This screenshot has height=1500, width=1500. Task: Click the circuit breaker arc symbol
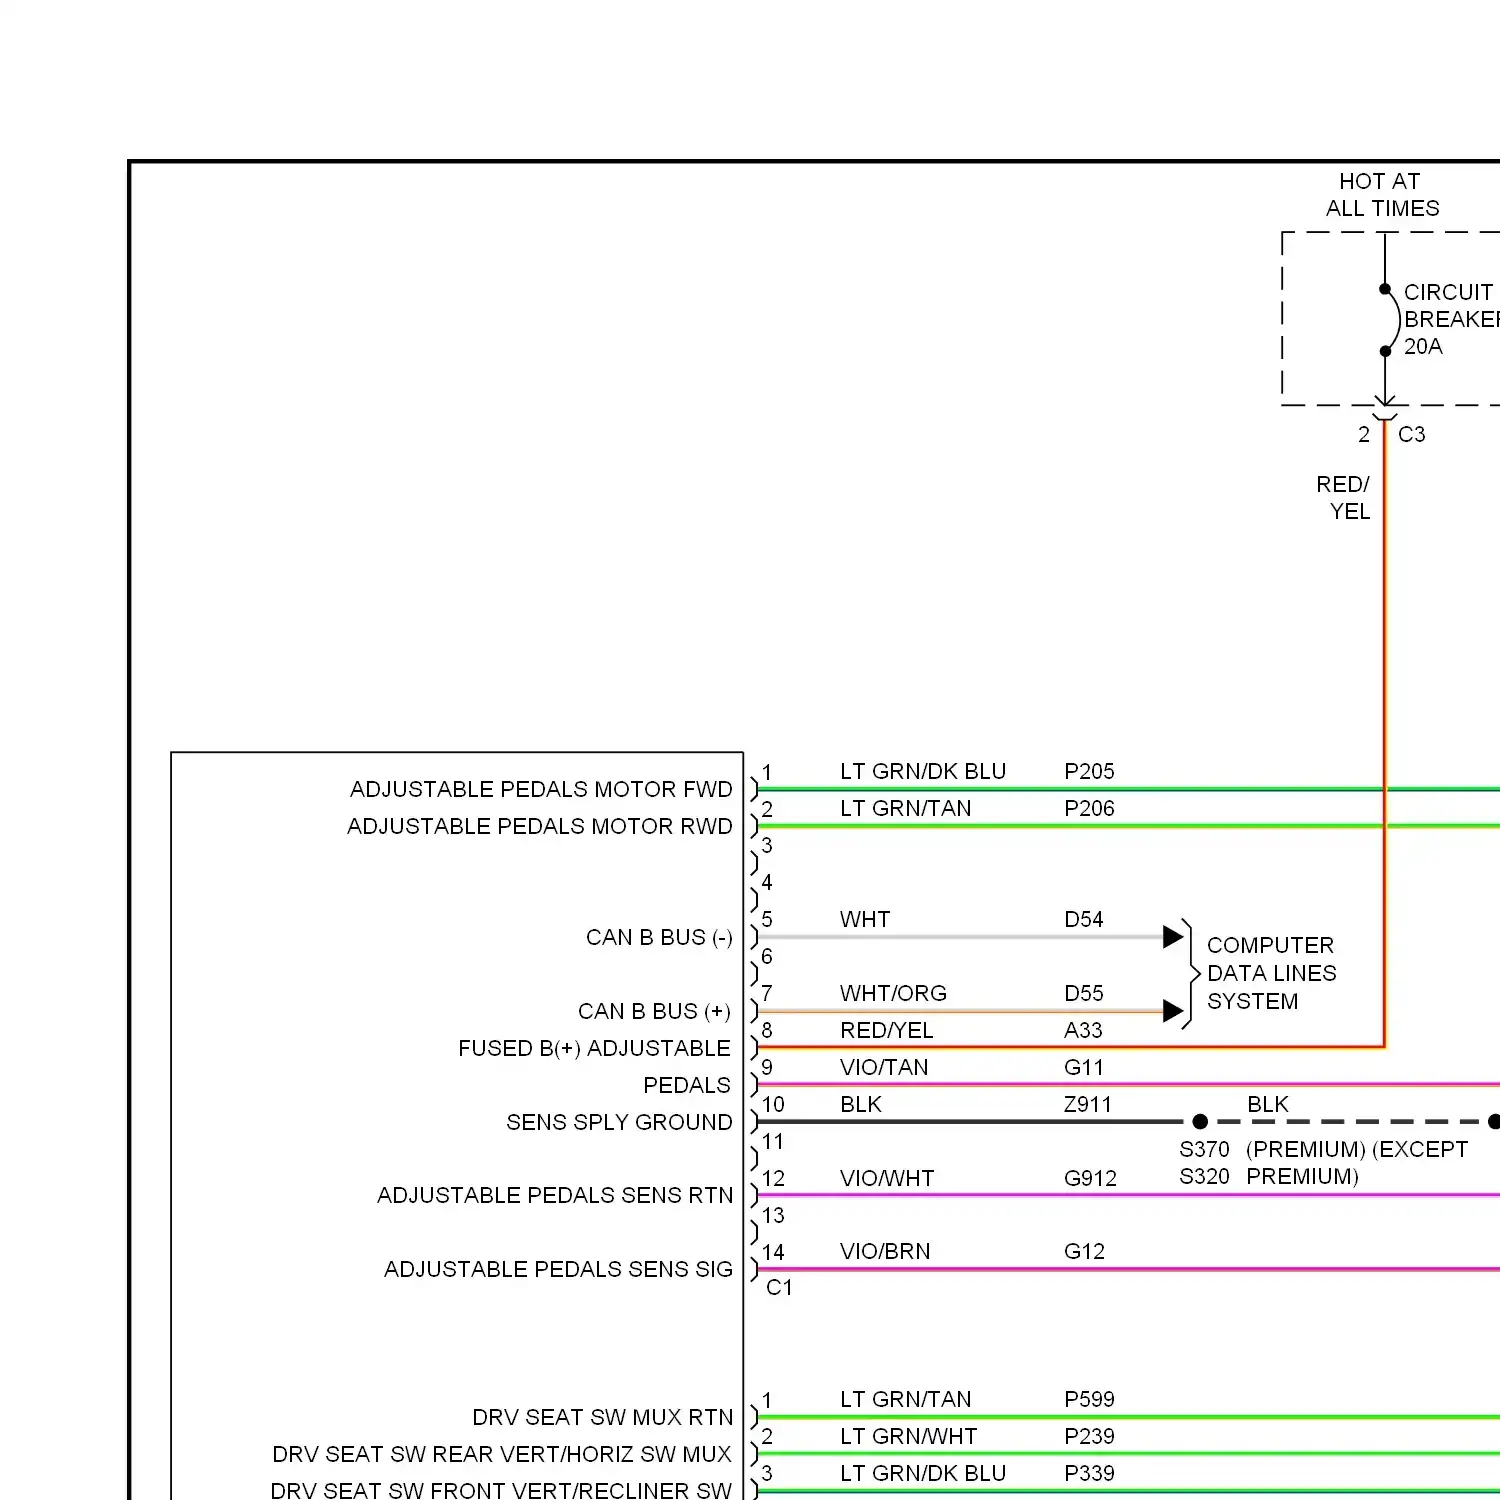click(x=1392, y=320)
